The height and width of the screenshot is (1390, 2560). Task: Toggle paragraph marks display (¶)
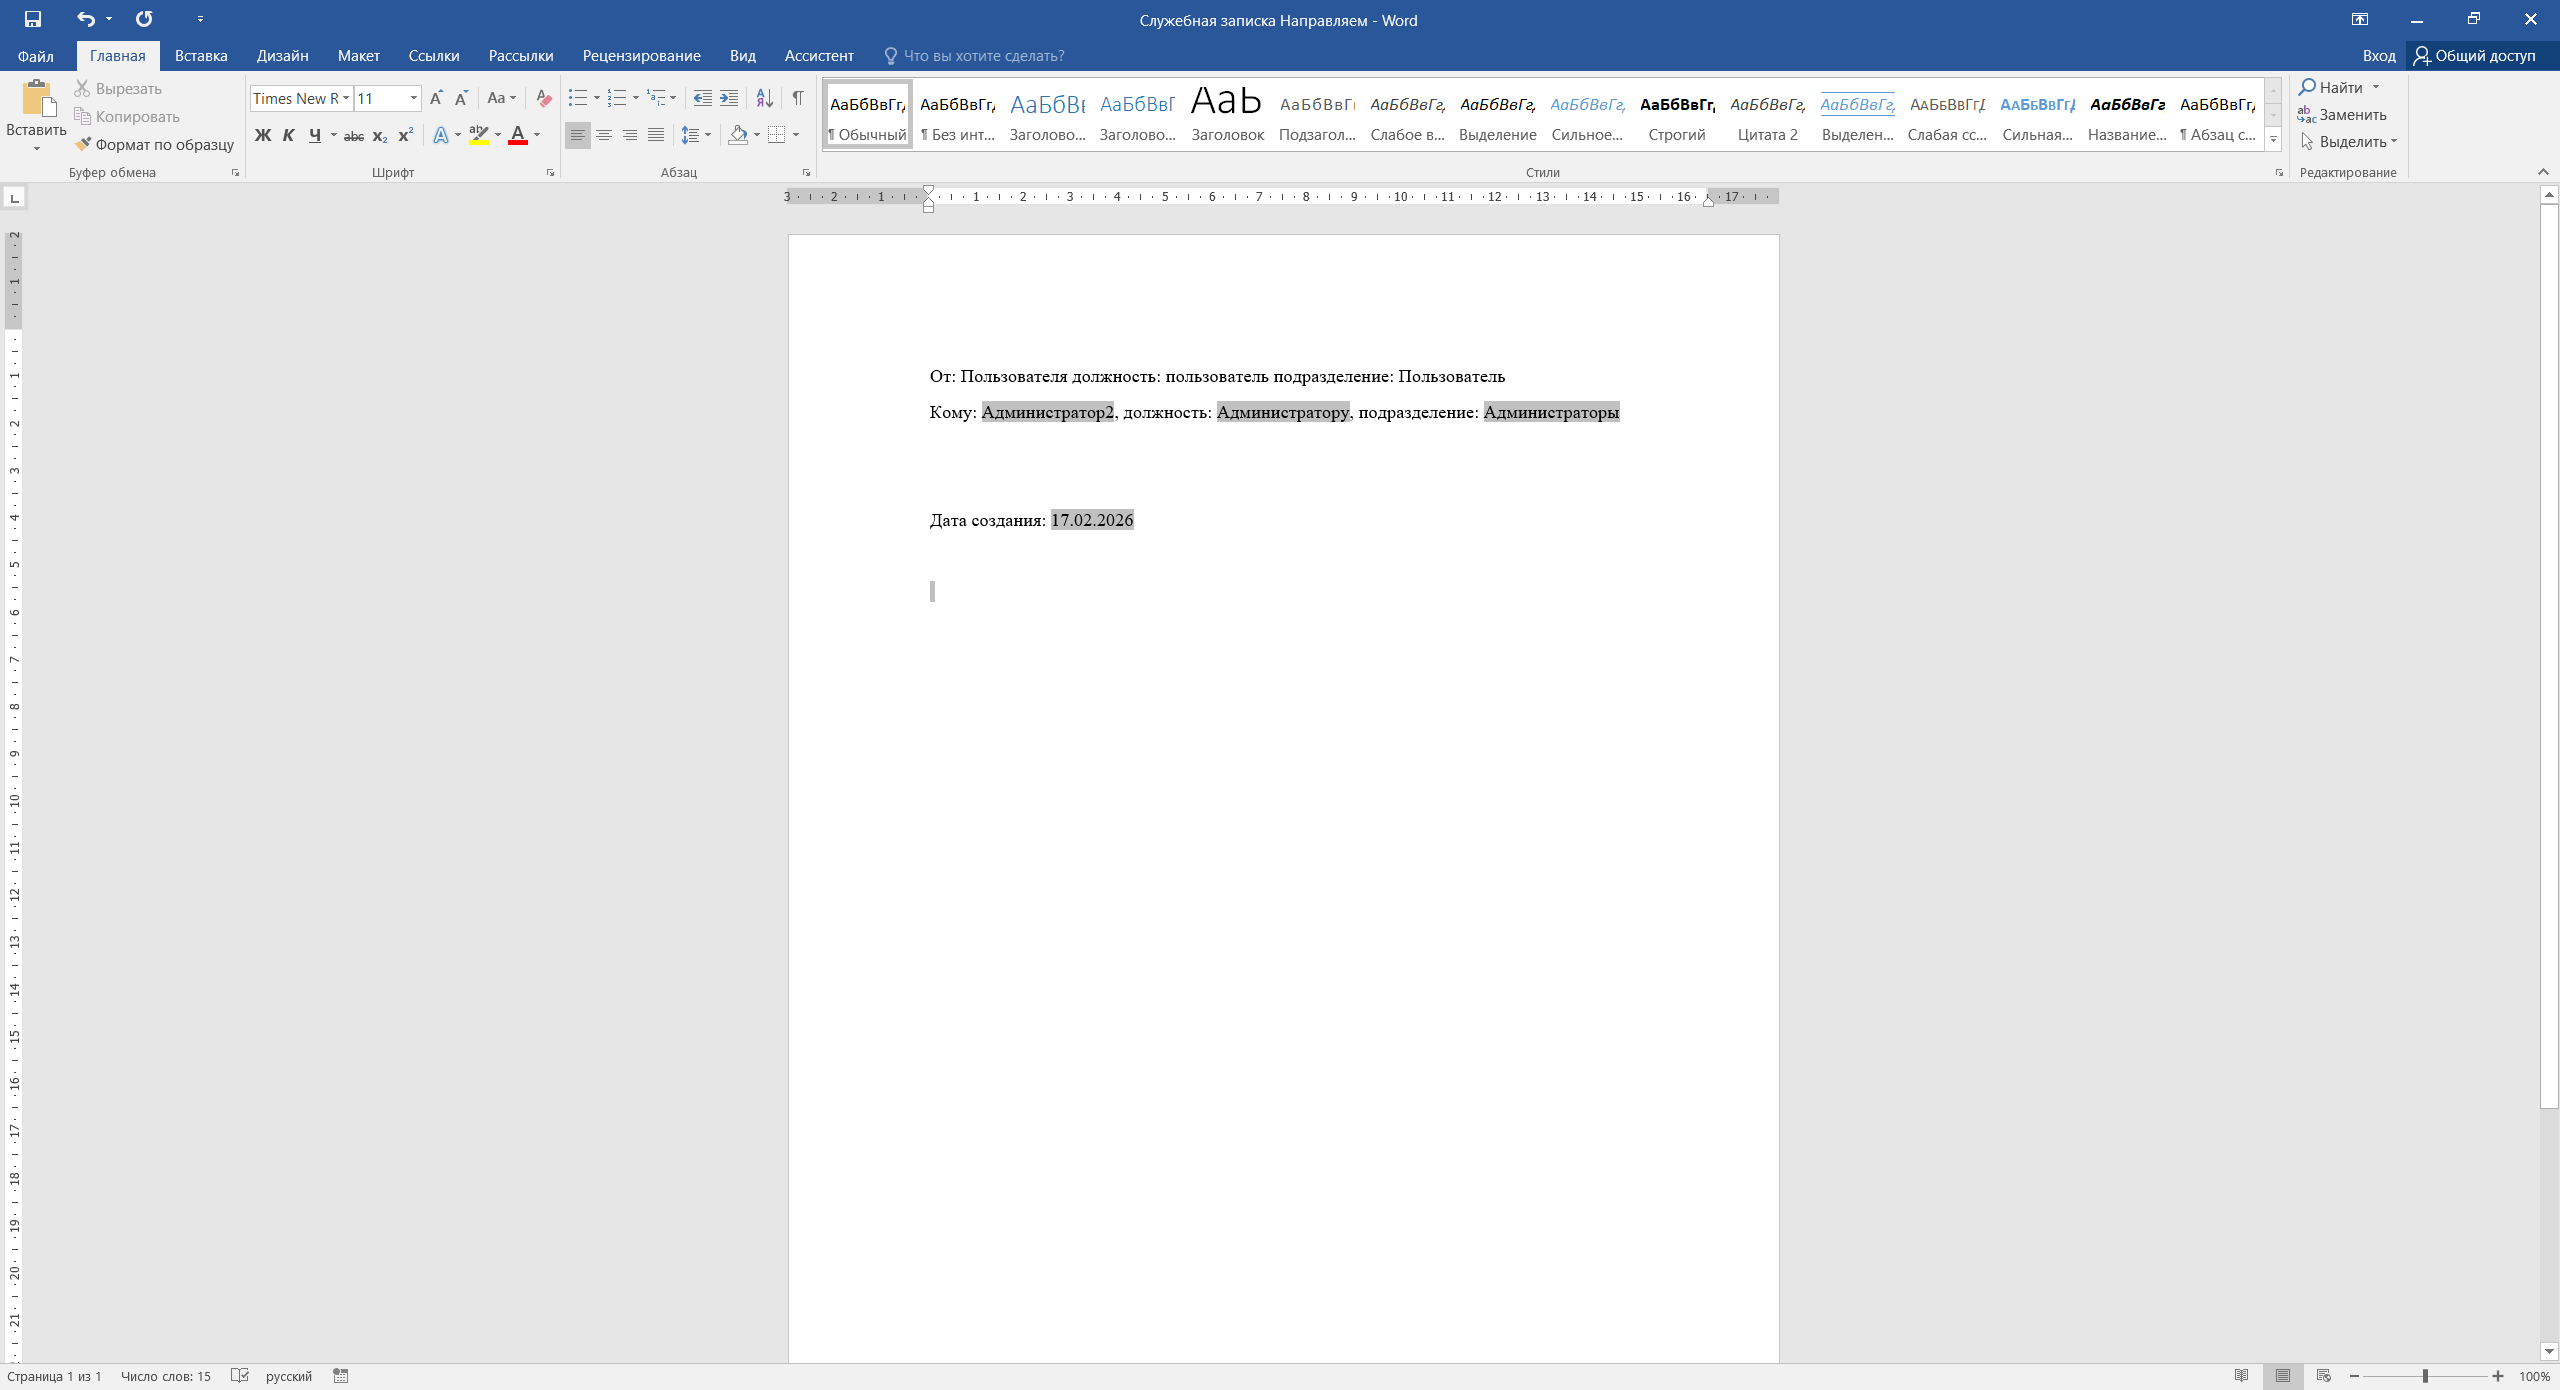(x=798, y=98)
